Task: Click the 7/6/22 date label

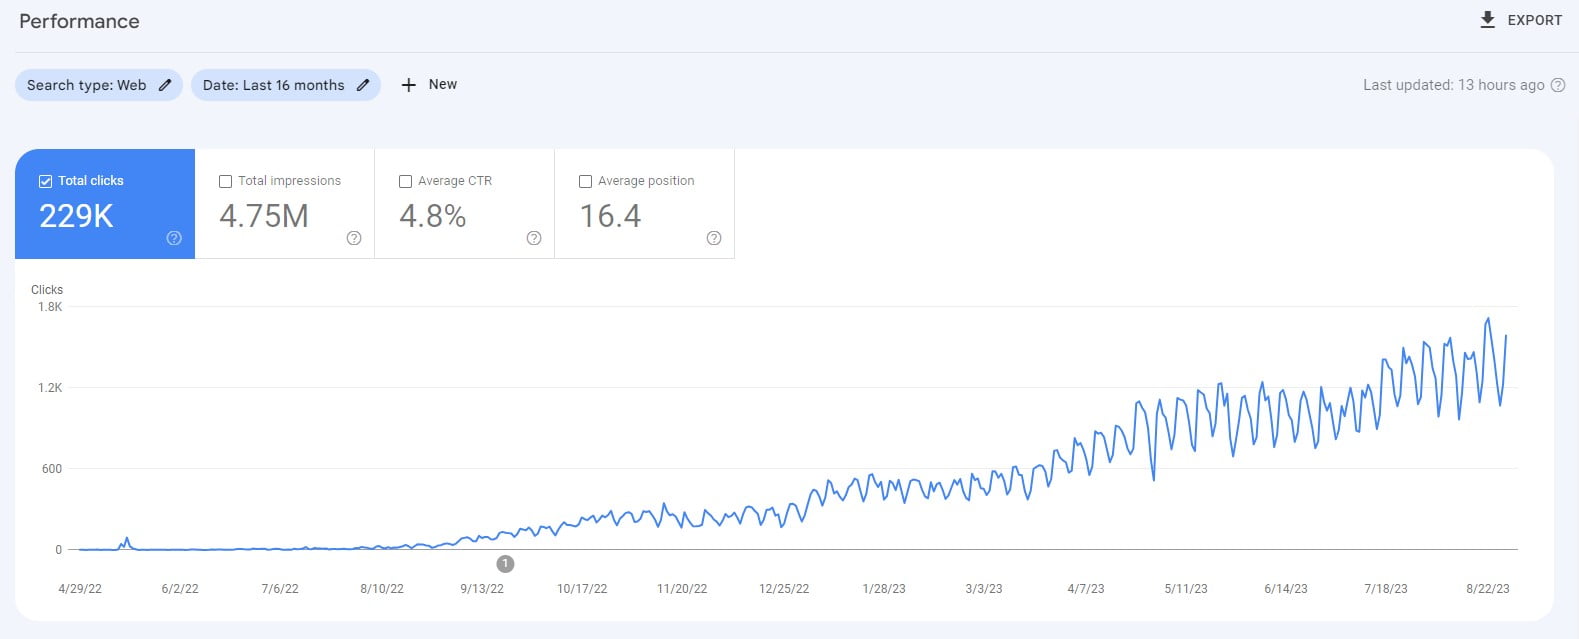Action: pyautogui.click(x=280, y=589)
